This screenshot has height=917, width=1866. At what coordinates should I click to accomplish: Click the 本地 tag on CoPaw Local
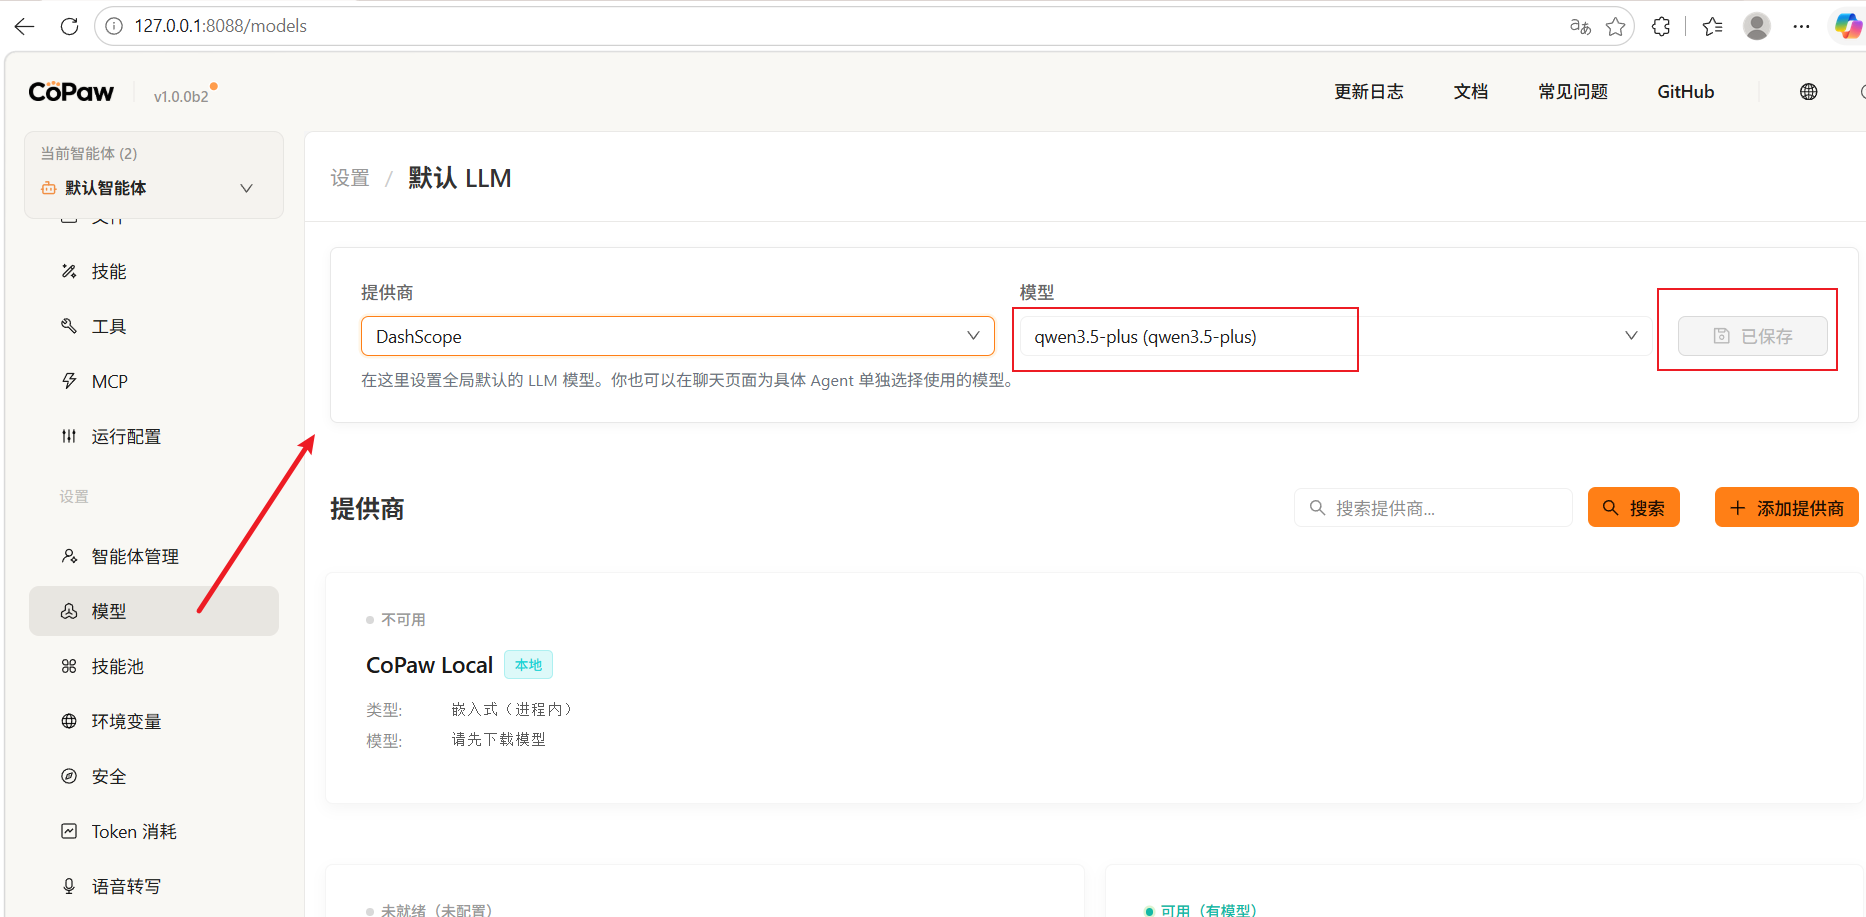pyautogui.click(x=528, y=665)
